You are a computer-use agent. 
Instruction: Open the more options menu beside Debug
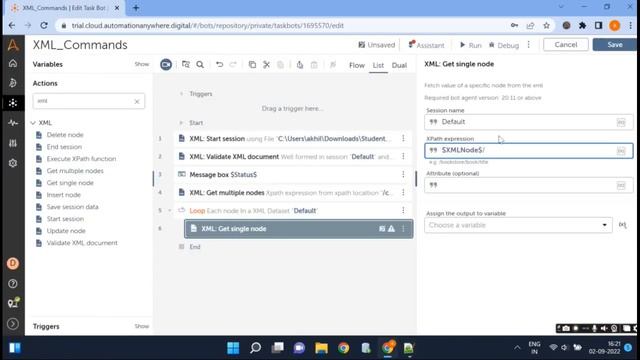point(529,44)
